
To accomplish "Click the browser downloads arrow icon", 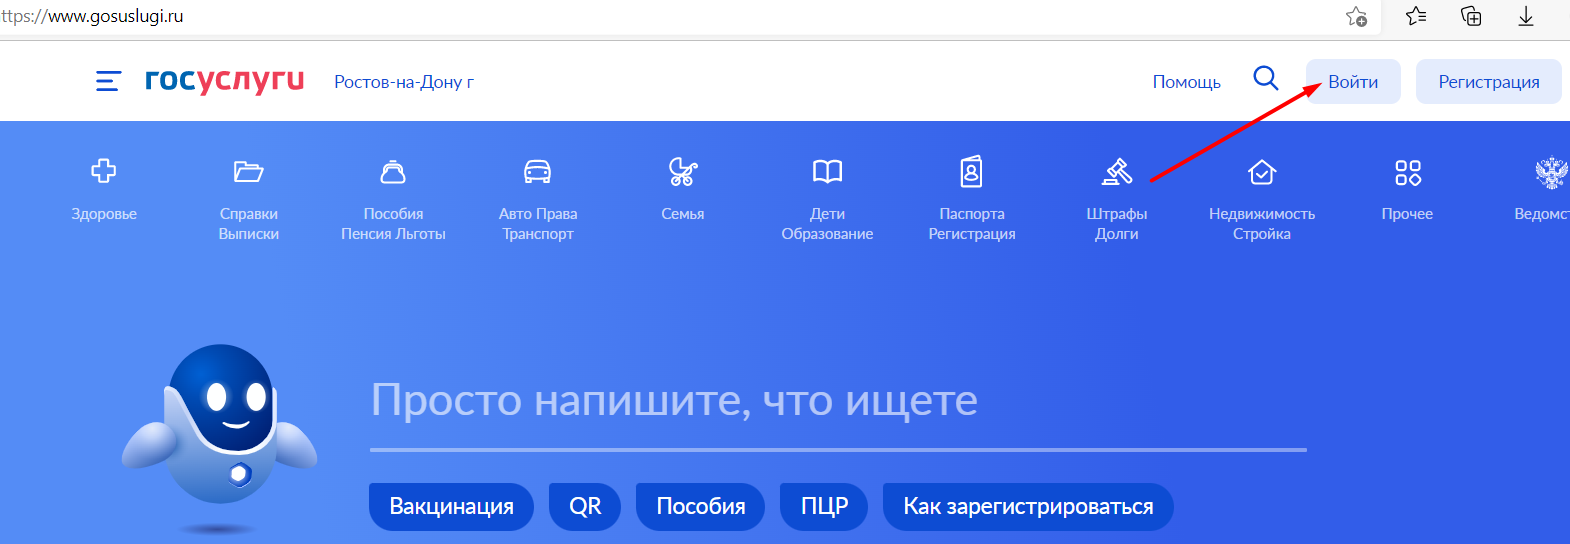I will pyautogui.click(x=1525, y=16).
